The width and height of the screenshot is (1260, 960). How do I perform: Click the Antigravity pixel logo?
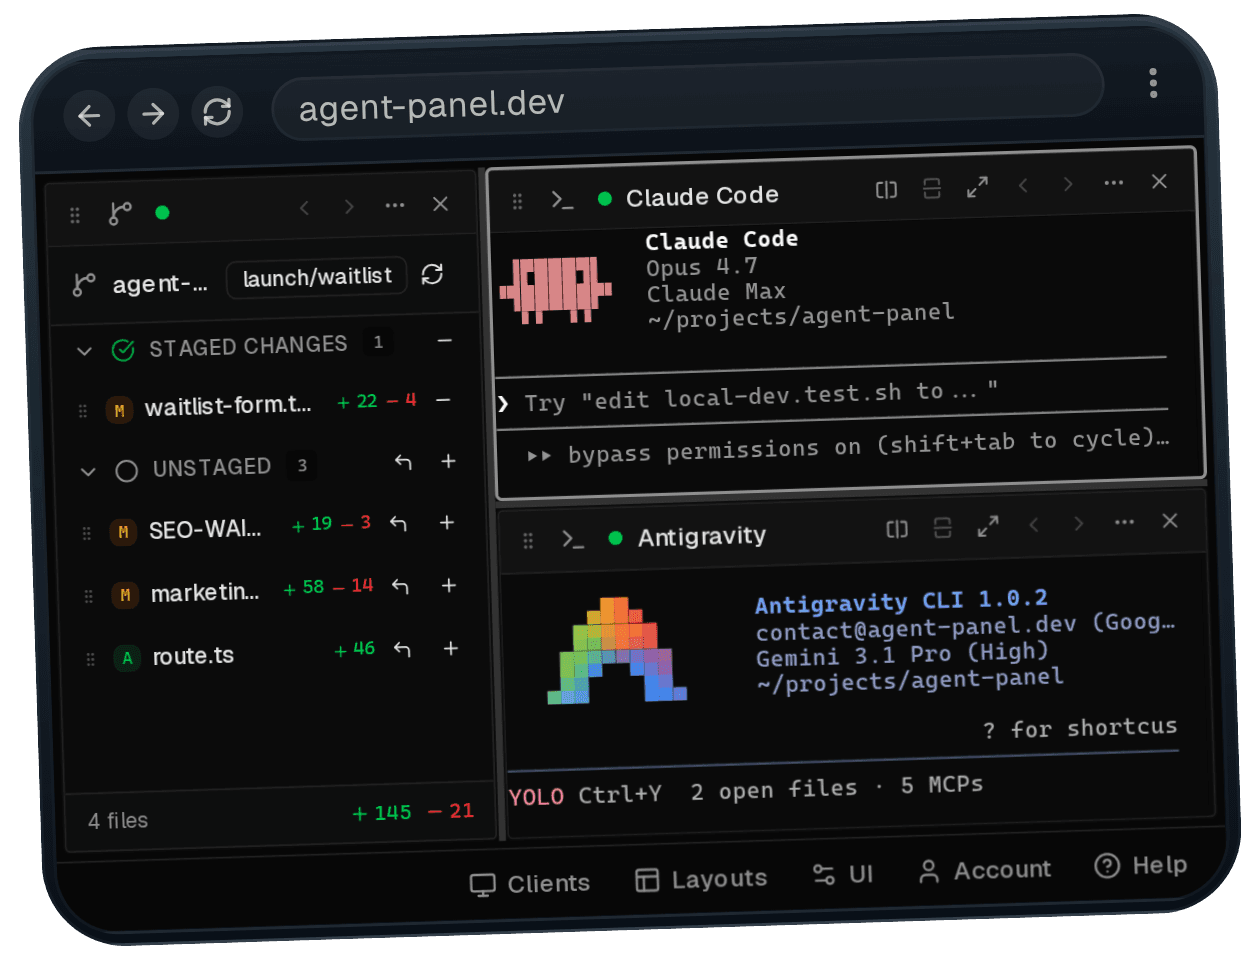tap(617, 650)
